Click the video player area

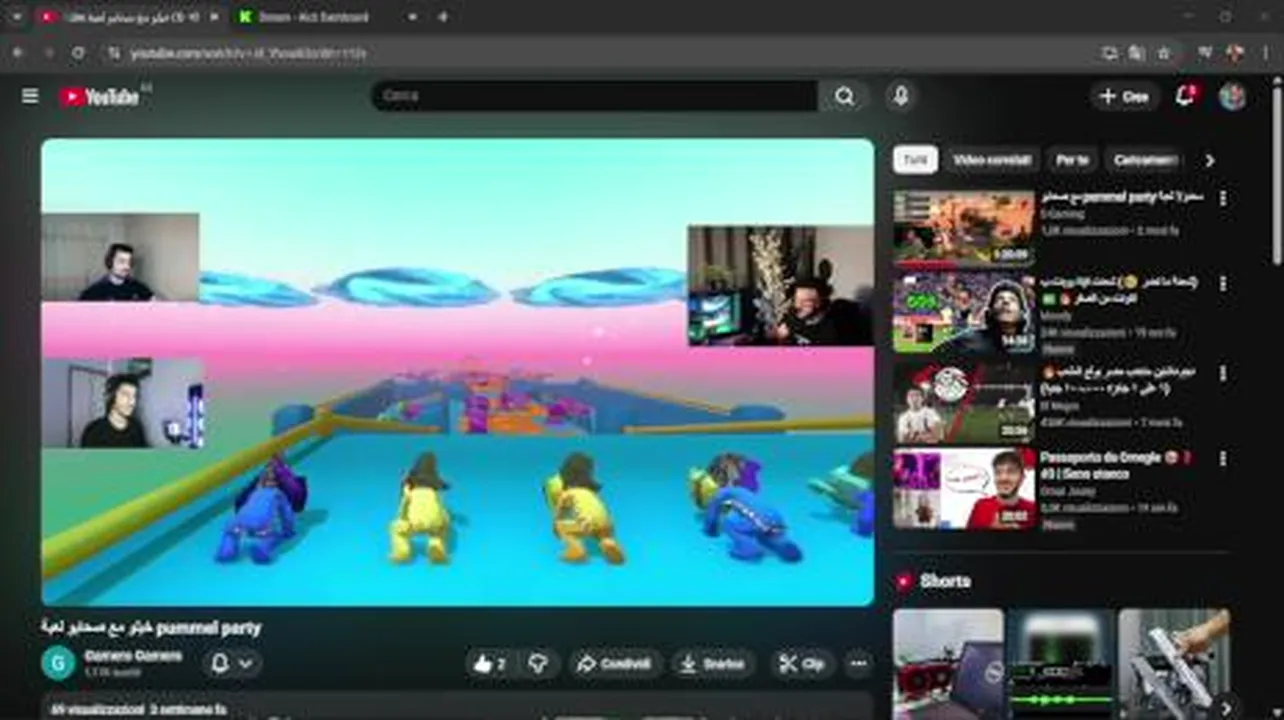point(457,372)
